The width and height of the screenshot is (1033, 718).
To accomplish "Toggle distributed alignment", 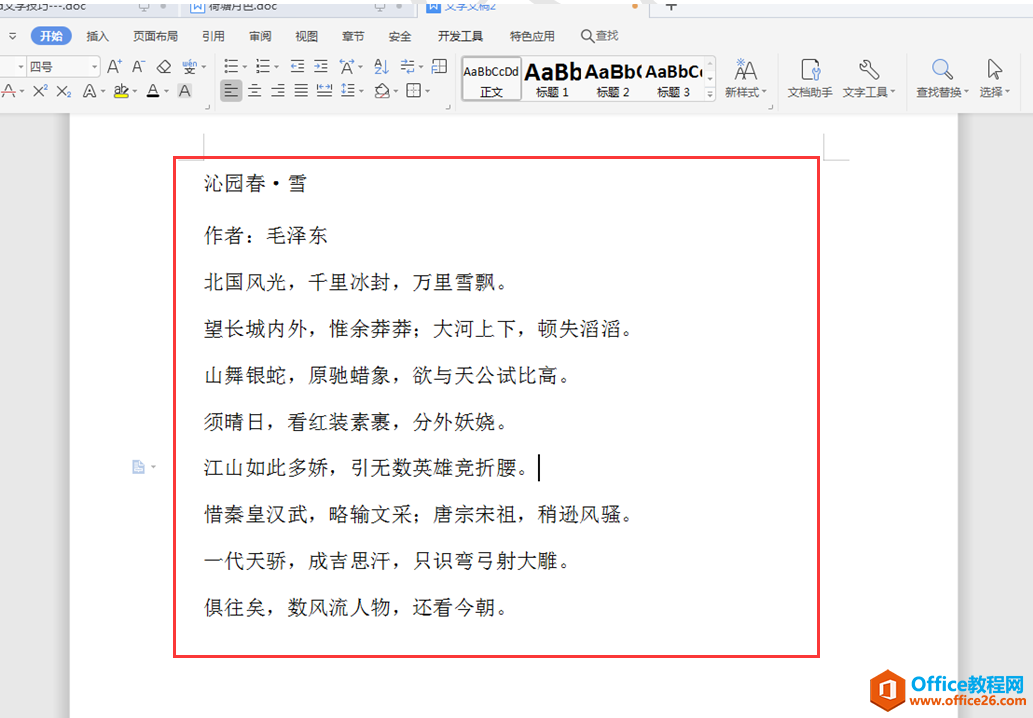I will [324, 91].
